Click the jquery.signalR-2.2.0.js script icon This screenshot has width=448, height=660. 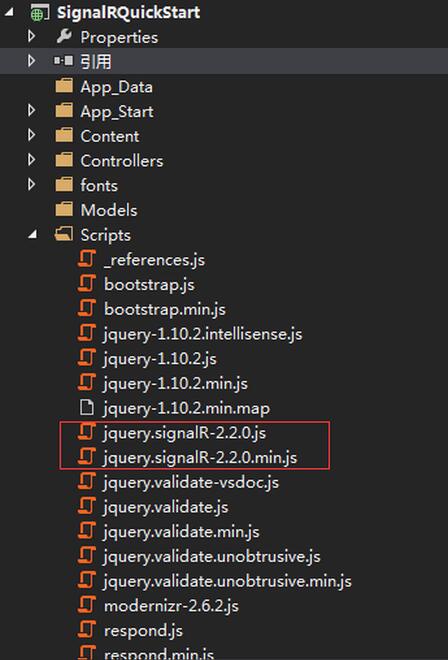click(87, 432)
